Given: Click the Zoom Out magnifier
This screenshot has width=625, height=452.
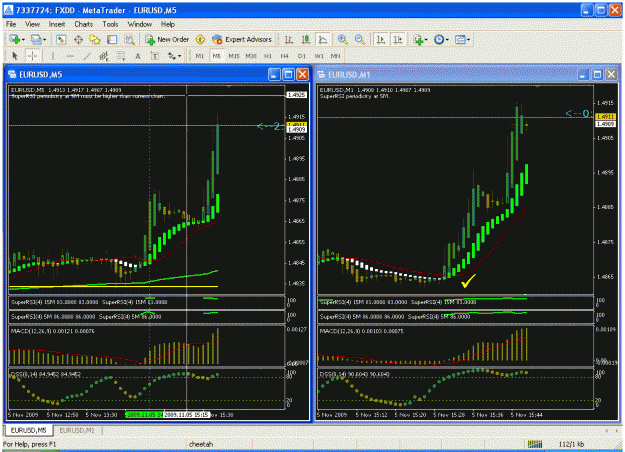Looking at the screenshot, I should tap(360, 39).
